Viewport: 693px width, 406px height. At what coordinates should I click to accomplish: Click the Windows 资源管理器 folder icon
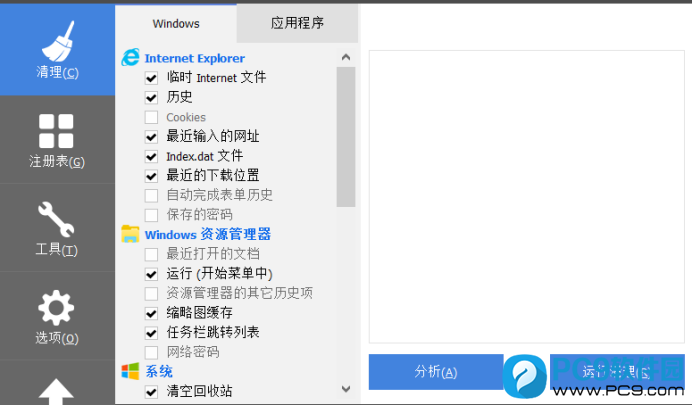click(130, 234)
